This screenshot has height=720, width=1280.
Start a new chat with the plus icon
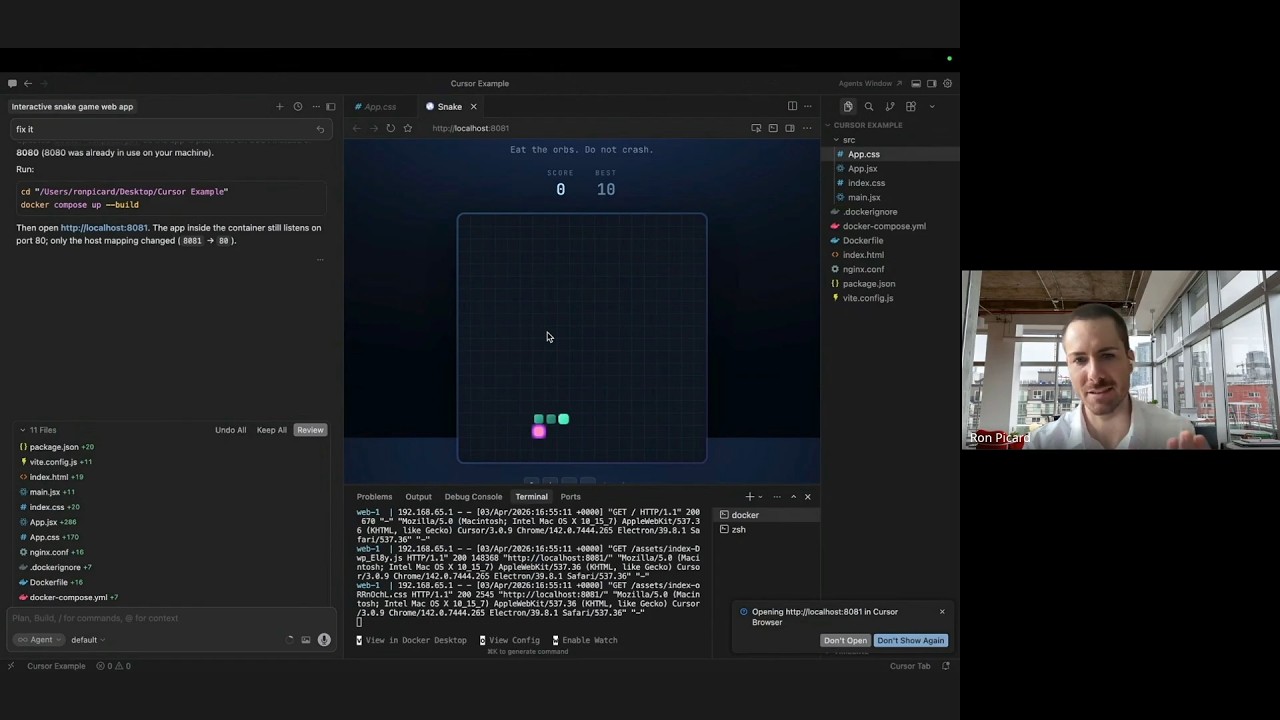click(280, 107)
